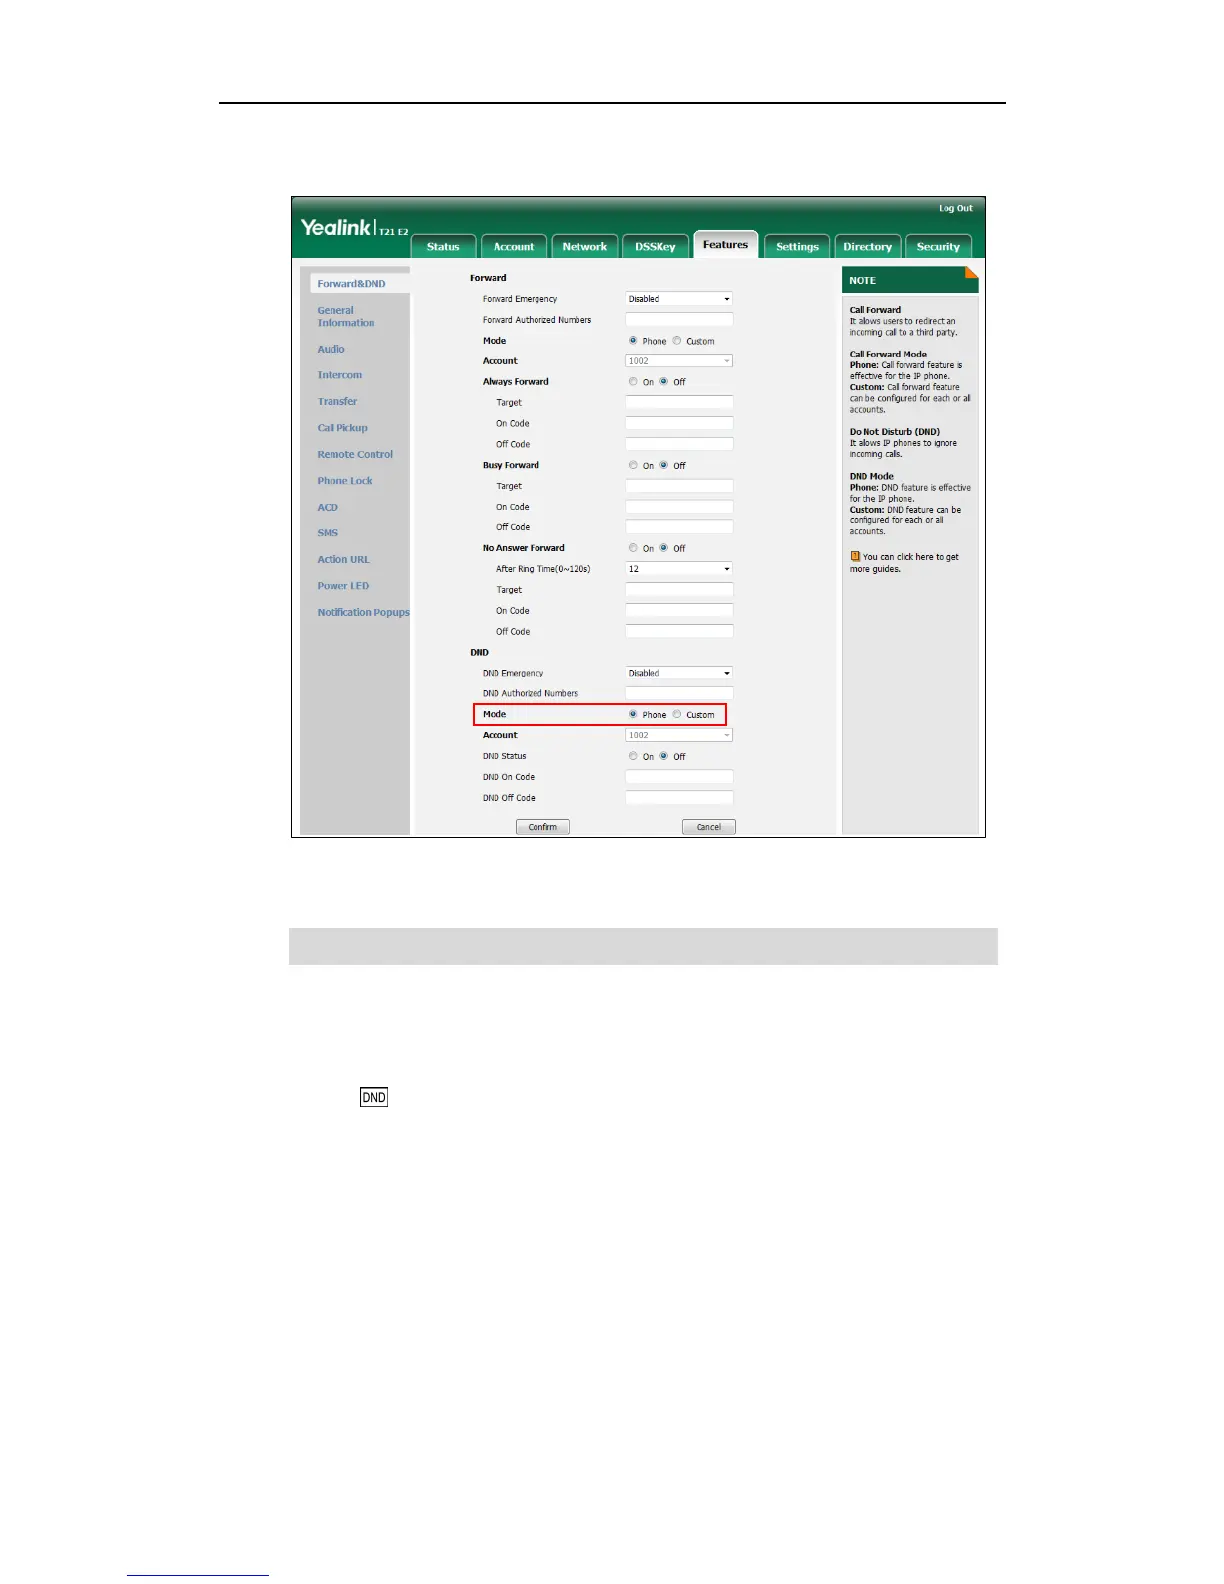Click the Always Forward On Code field
This screenshot has width=1224, height=1584.
[x=679, y=423]
